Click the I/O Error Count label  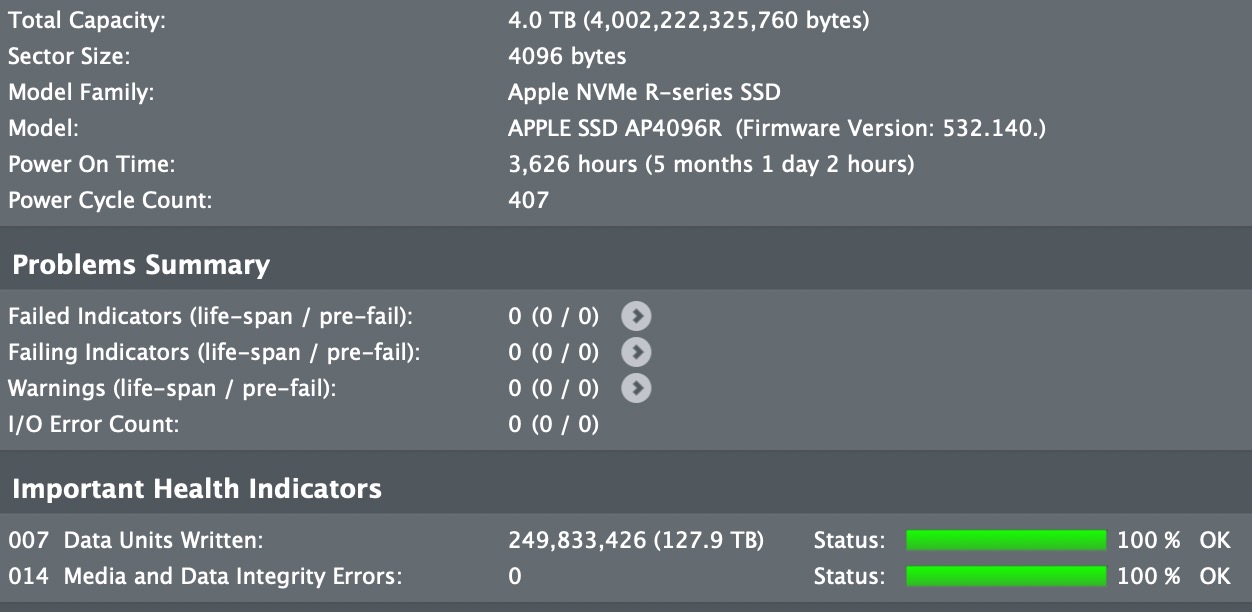pos(94,424)
